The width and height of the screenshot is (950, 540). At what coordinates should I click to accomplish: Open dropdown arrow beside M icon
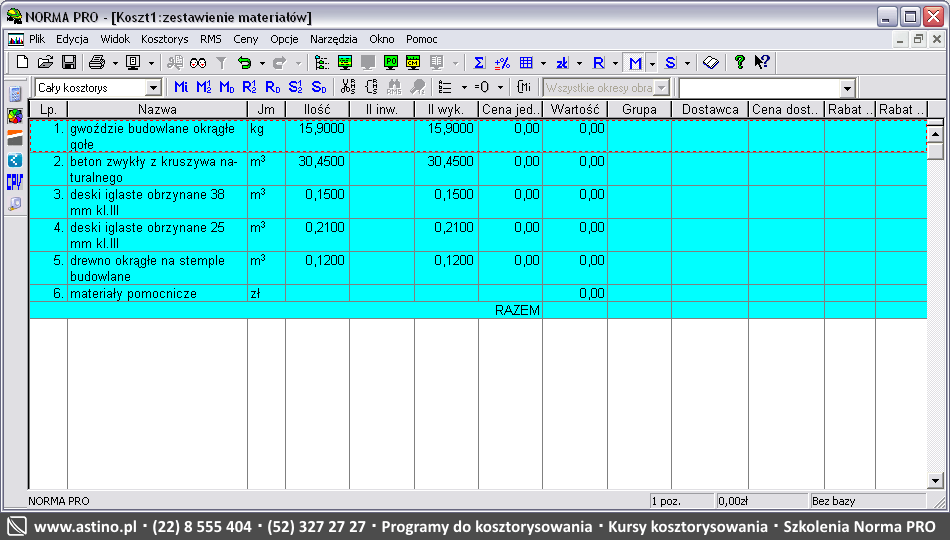click(652, 63)
